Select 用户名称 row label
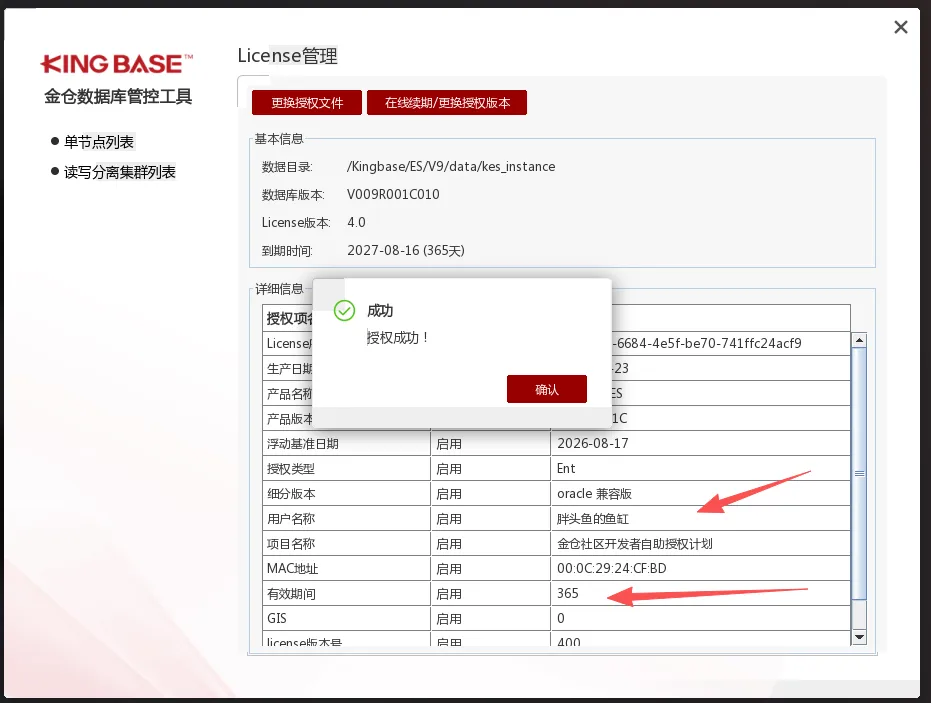This screenshot has width=931, height=703. (290, 518)
